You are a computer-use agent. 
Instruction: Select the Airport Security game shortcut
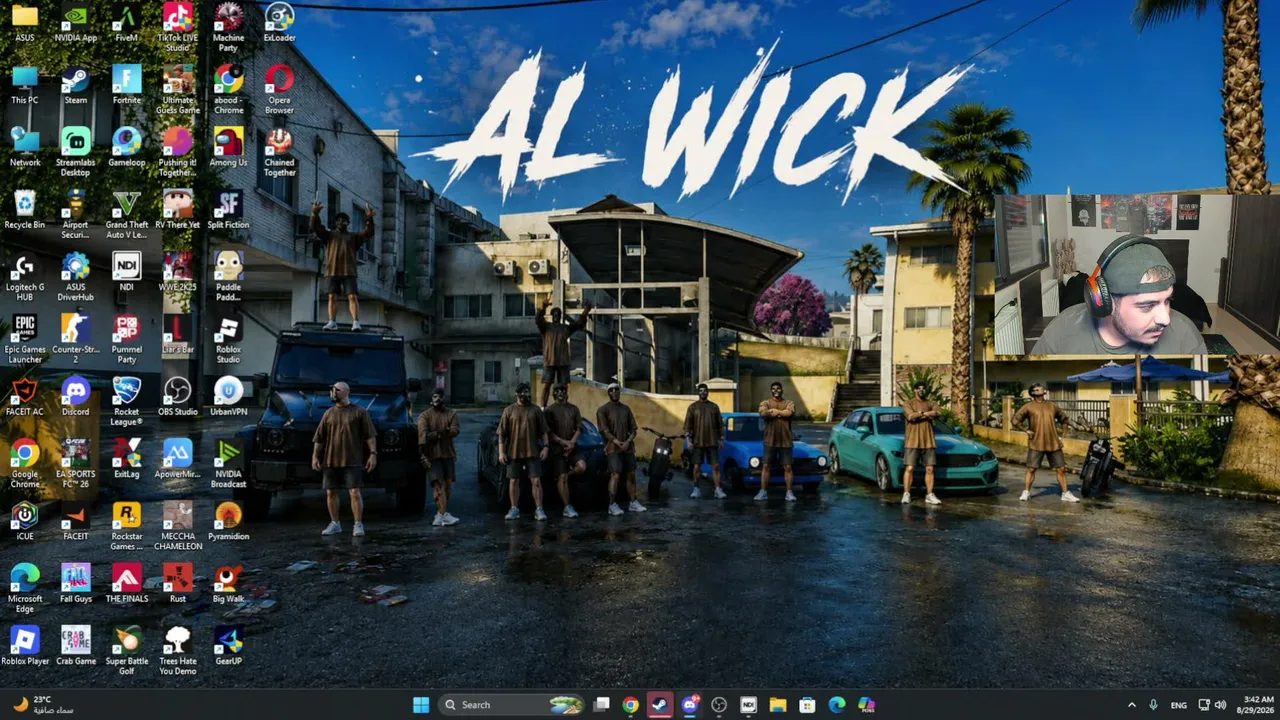76,214
